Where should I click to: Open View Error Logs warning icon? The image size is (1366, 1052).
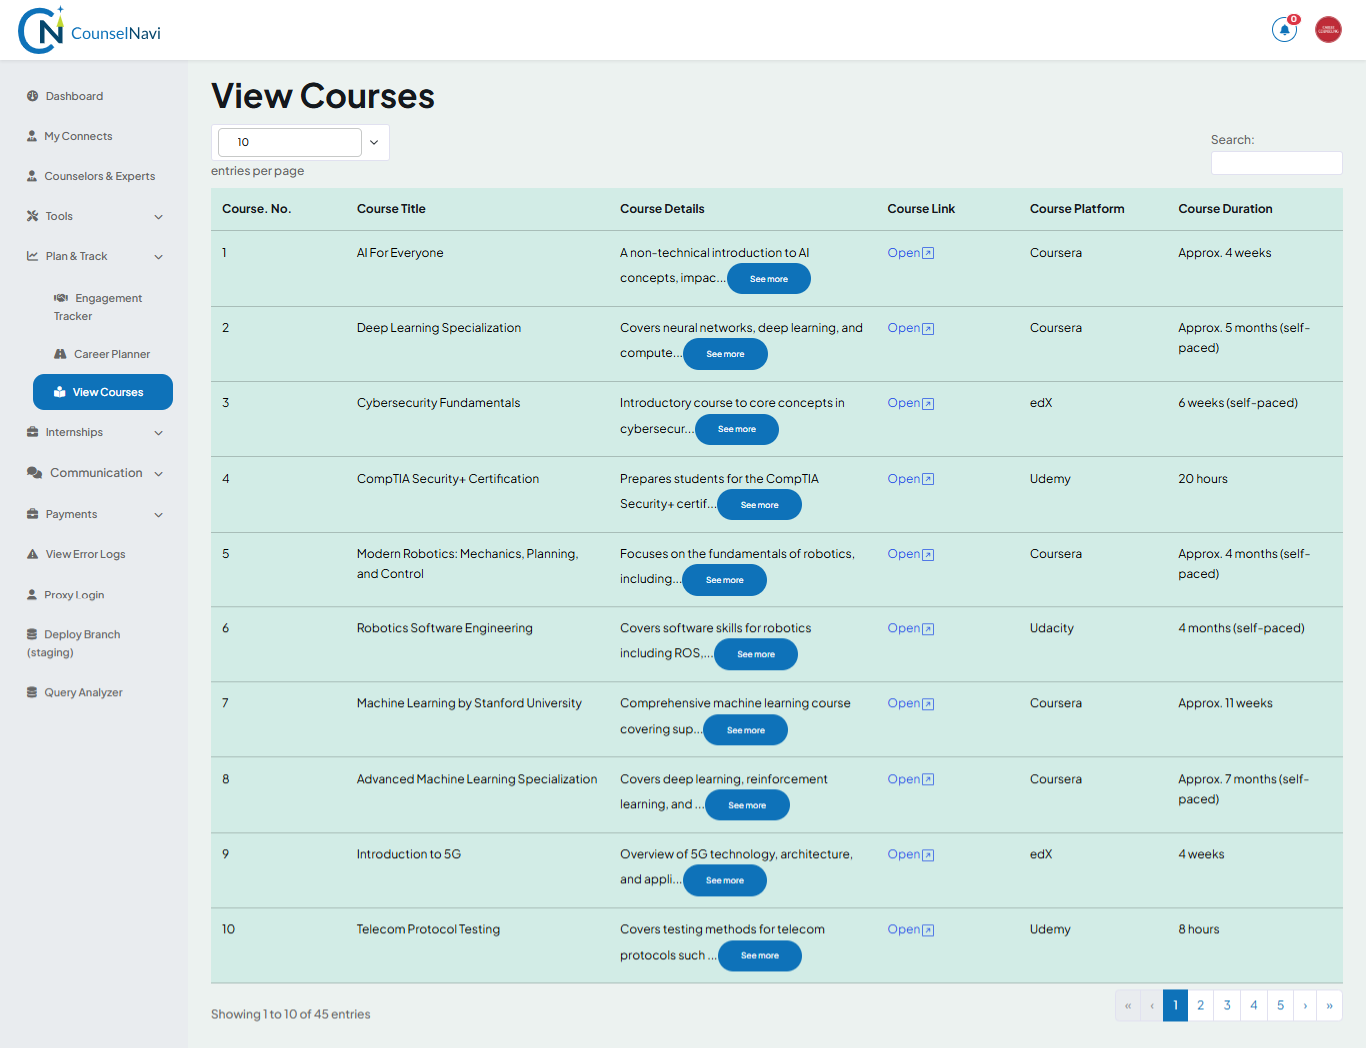point(31,553)
